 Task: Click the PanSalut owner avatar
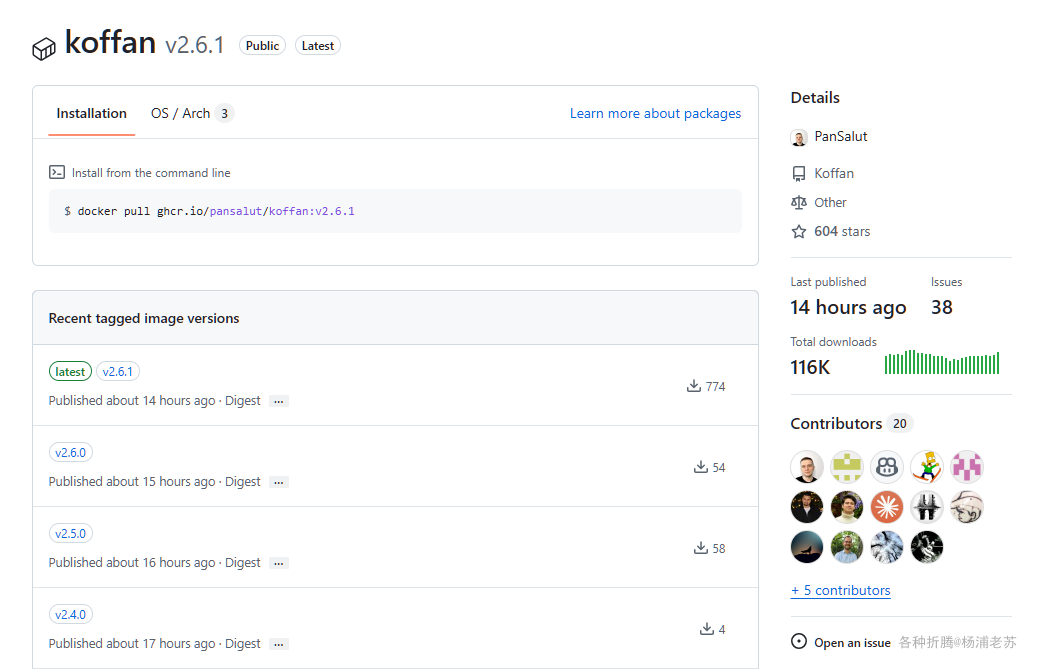pos(799,138)
